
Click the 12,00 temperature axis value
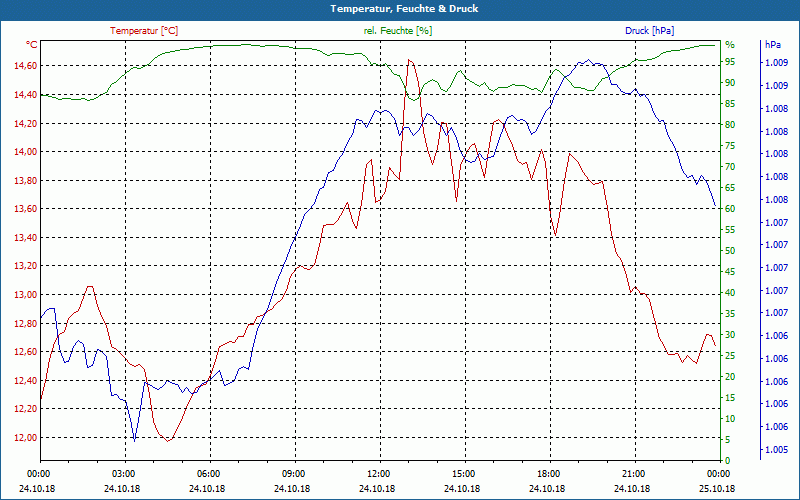[x=25, y=438]
